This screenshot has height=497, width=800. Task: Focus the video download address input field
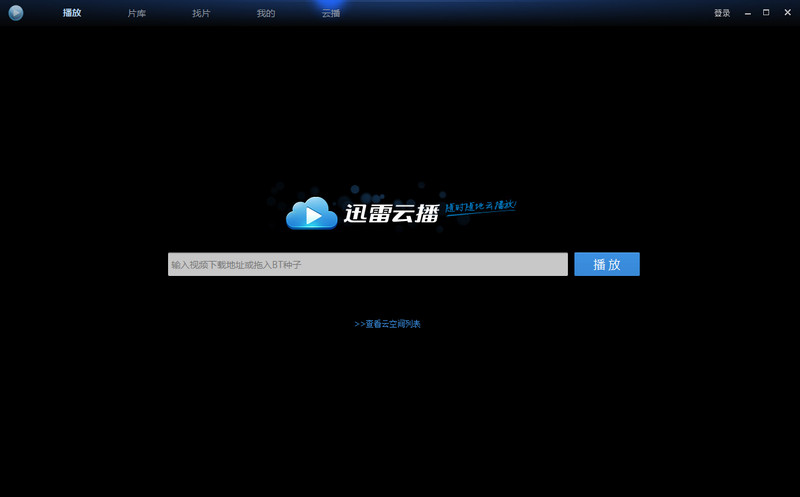[368, 264]
